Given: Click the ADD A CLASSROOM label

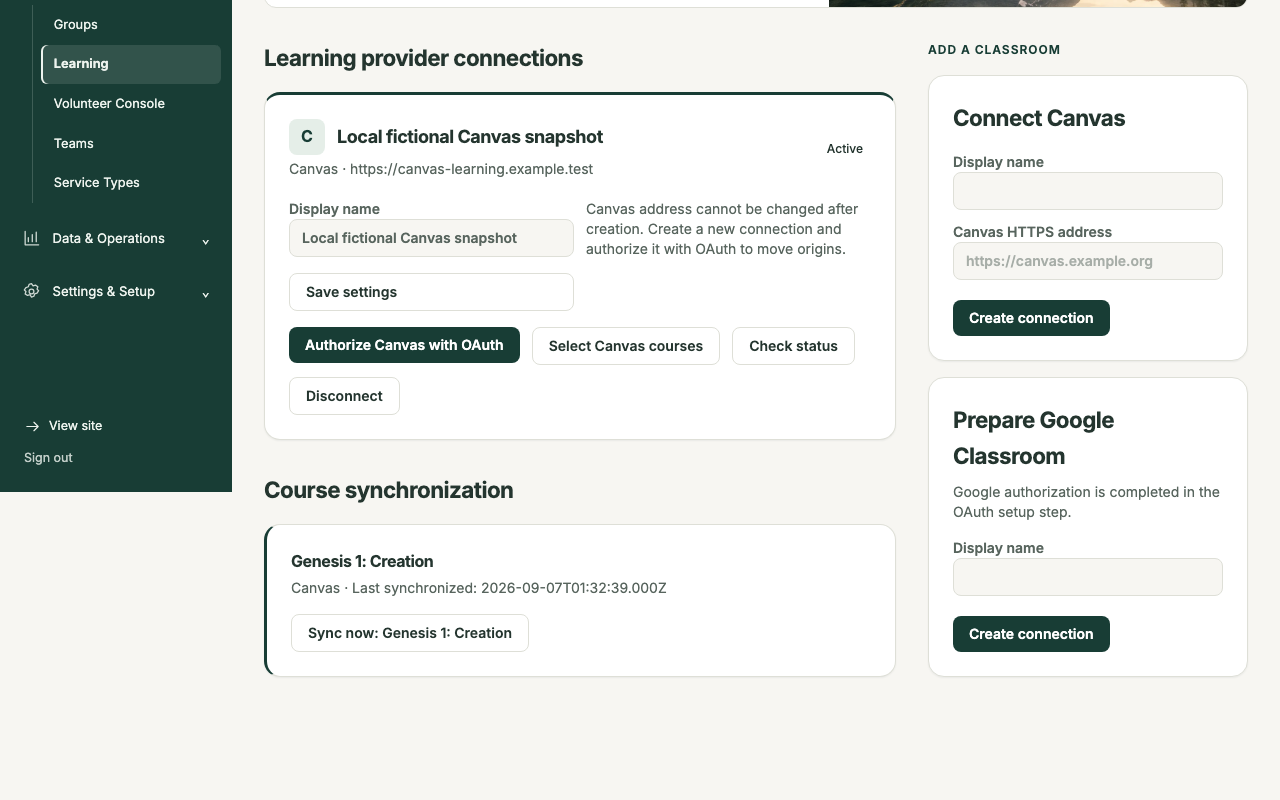Looking at the screenshot, I should coord(994,50).
